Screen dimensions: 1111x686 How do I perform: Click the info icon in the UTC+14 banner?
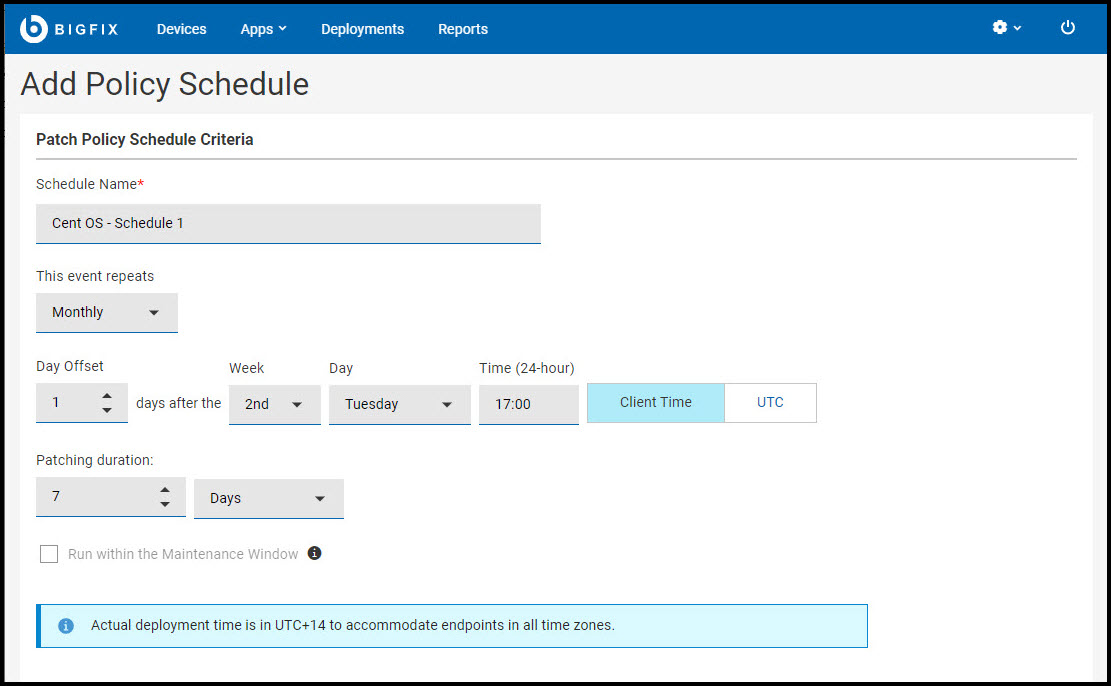tap(65, 625)
